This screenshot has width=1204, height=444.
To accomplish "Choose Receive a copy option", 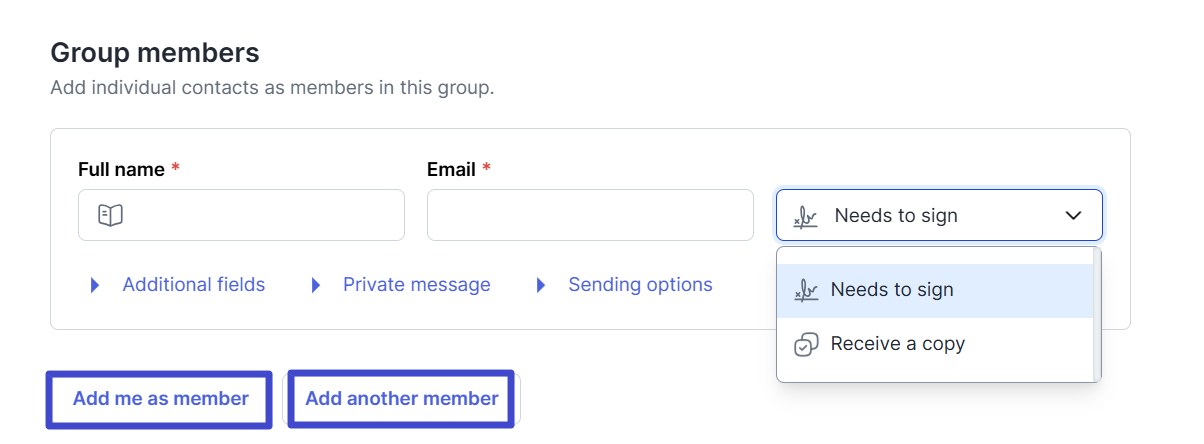I will [x=897, y=344].
